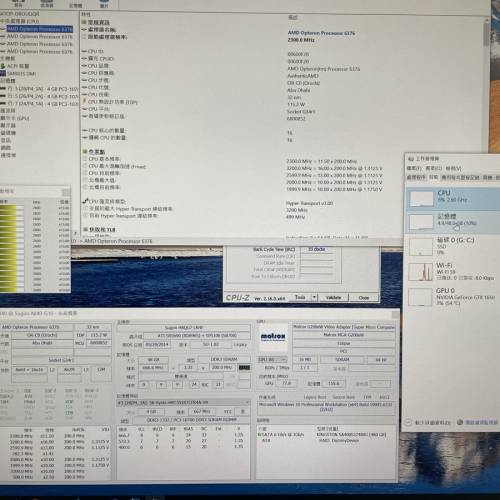Select the KINGSTON SA400S37480G drive row
500x500 pixels.
tap(351, 435)
